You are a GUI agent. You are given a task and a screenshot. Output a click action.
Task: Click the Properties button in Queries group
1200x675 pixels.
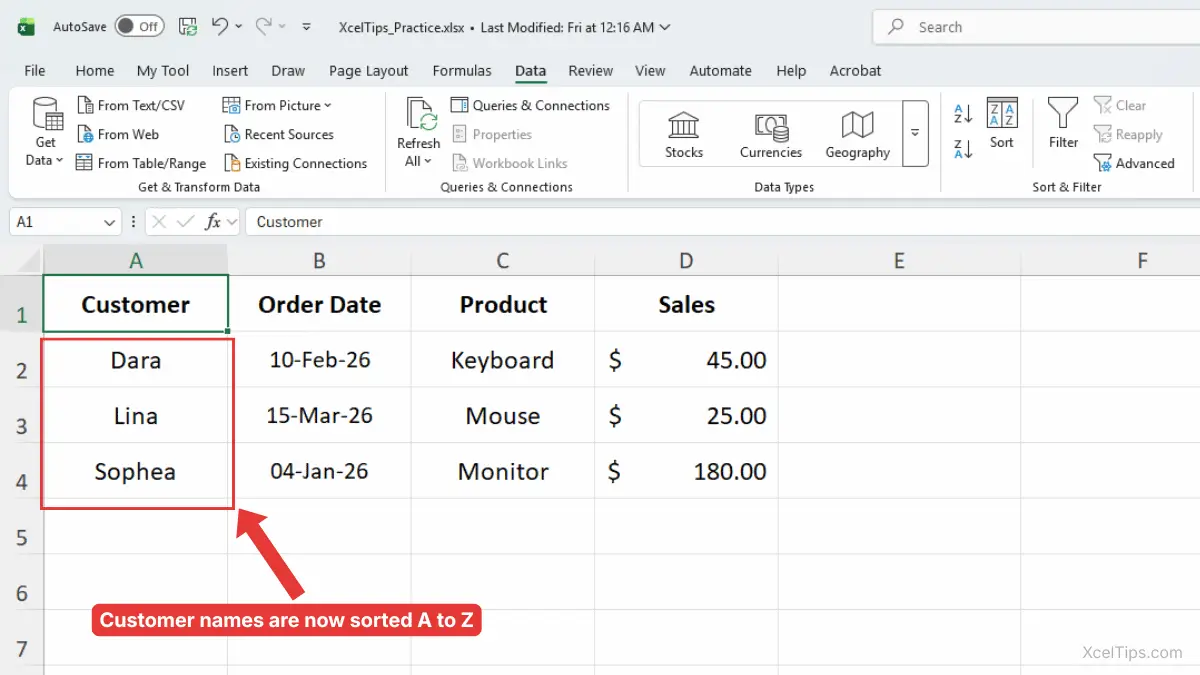tap(491, 134)
